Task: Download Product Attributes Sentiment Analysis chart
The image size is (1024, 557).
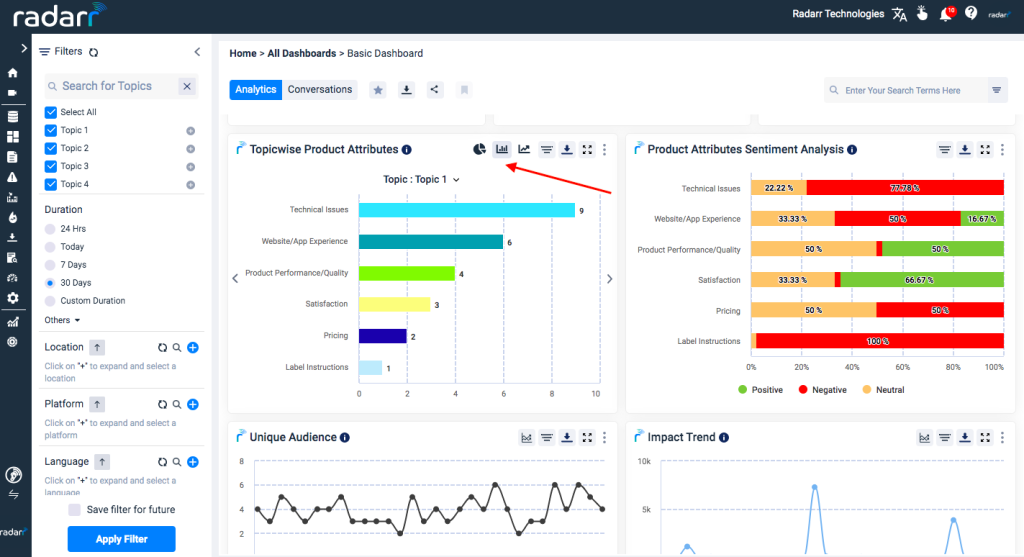Action: click(x=965, y=150)
